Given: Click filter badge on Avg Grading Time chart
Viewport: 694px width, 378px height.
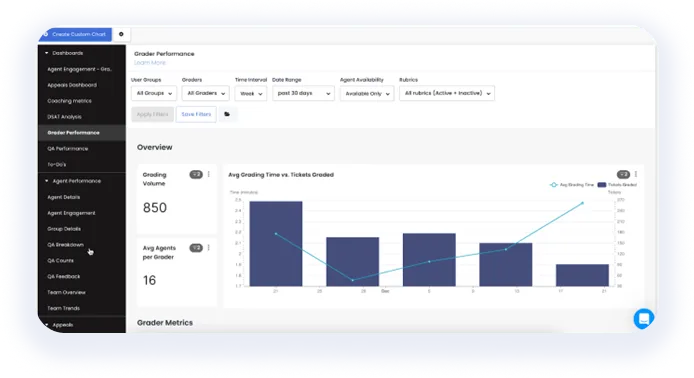Looking at the screenshot, I should (623, 174).
